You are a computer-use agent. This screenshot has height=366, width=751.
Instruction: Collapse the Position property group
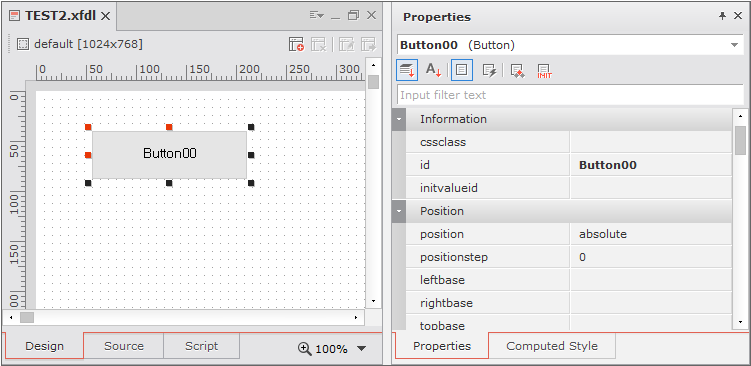point(399,211)
